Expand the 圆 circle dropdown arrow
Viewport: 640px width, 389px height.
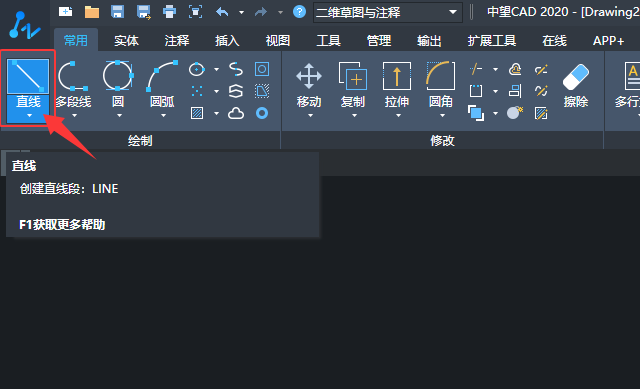[119, 116]
